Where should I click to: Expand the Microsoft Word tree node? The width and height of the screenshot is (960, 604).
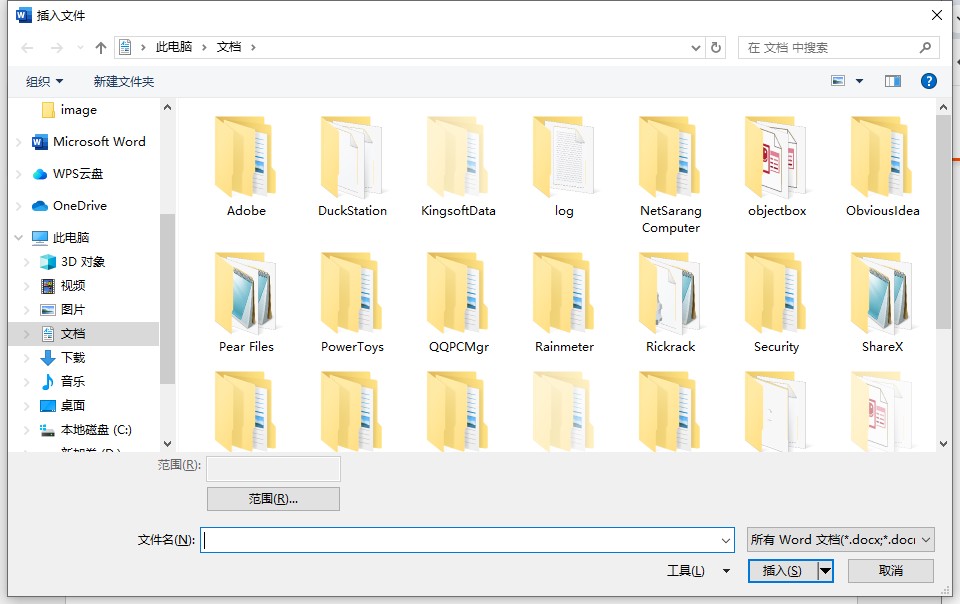pyautogui.click(x=18, y=143)
